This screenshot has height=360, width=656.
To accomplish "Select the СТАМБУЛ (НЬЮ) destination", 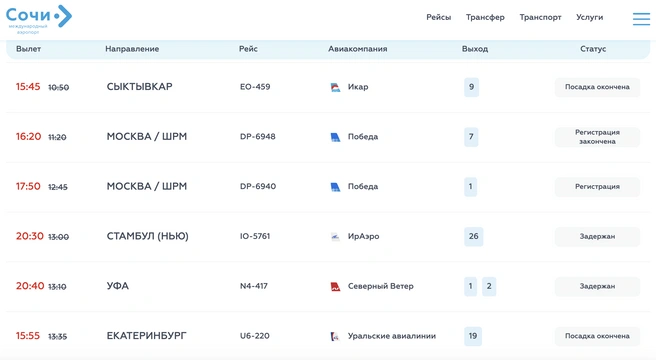I will (147, 236).
